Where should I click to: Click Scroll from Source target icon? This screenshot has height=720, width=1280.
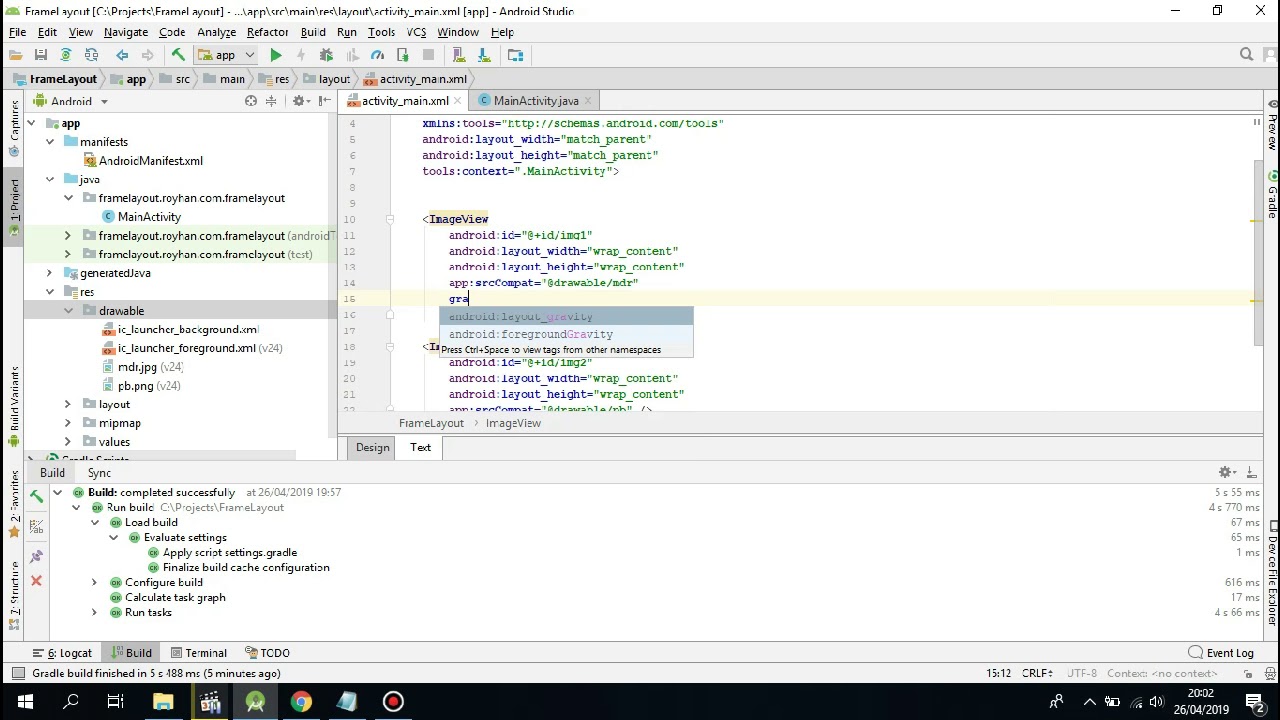pos(251,101)
